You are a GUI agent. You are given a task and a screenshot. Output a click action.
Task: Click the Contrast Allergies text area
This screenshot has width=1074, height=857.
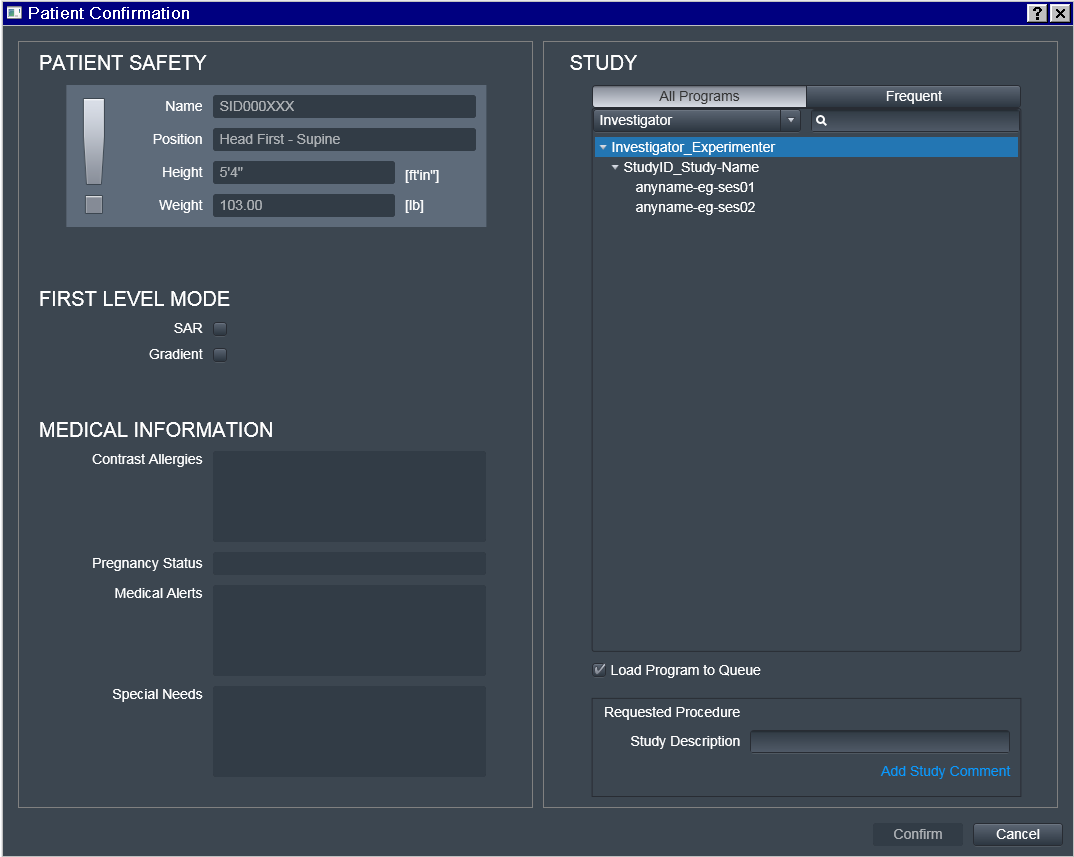click(x=349, y=497)
